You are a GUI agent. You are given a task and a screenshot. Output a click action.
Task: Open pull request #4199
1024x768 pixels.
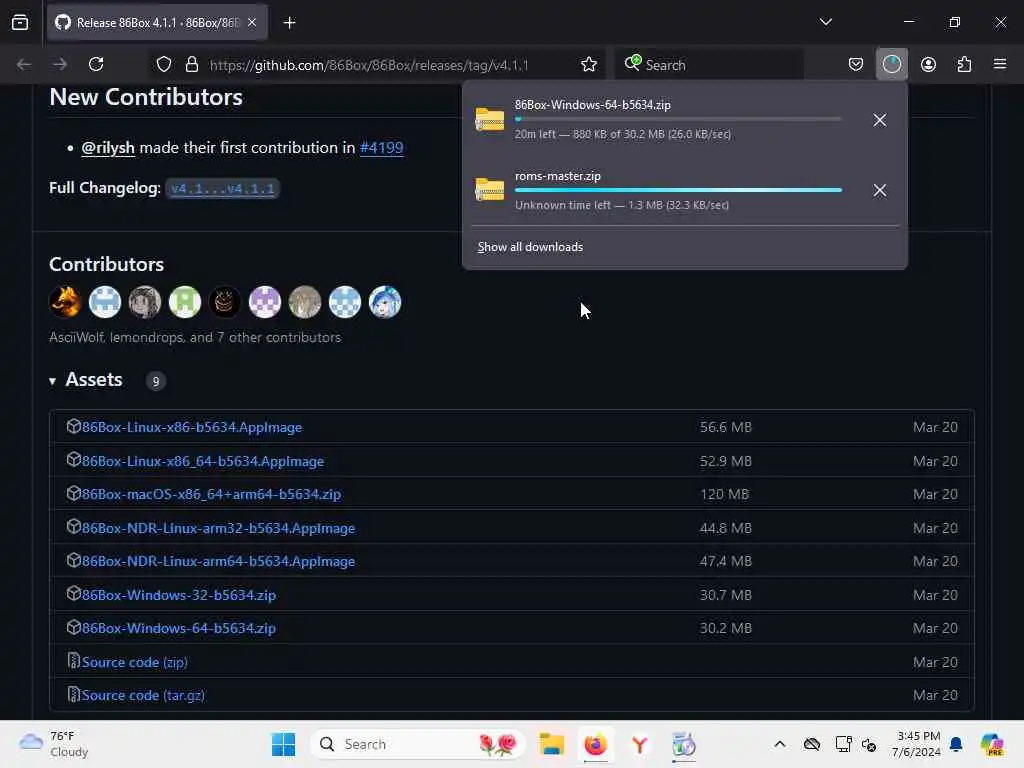pyautogui.click(x=381, y=148)
